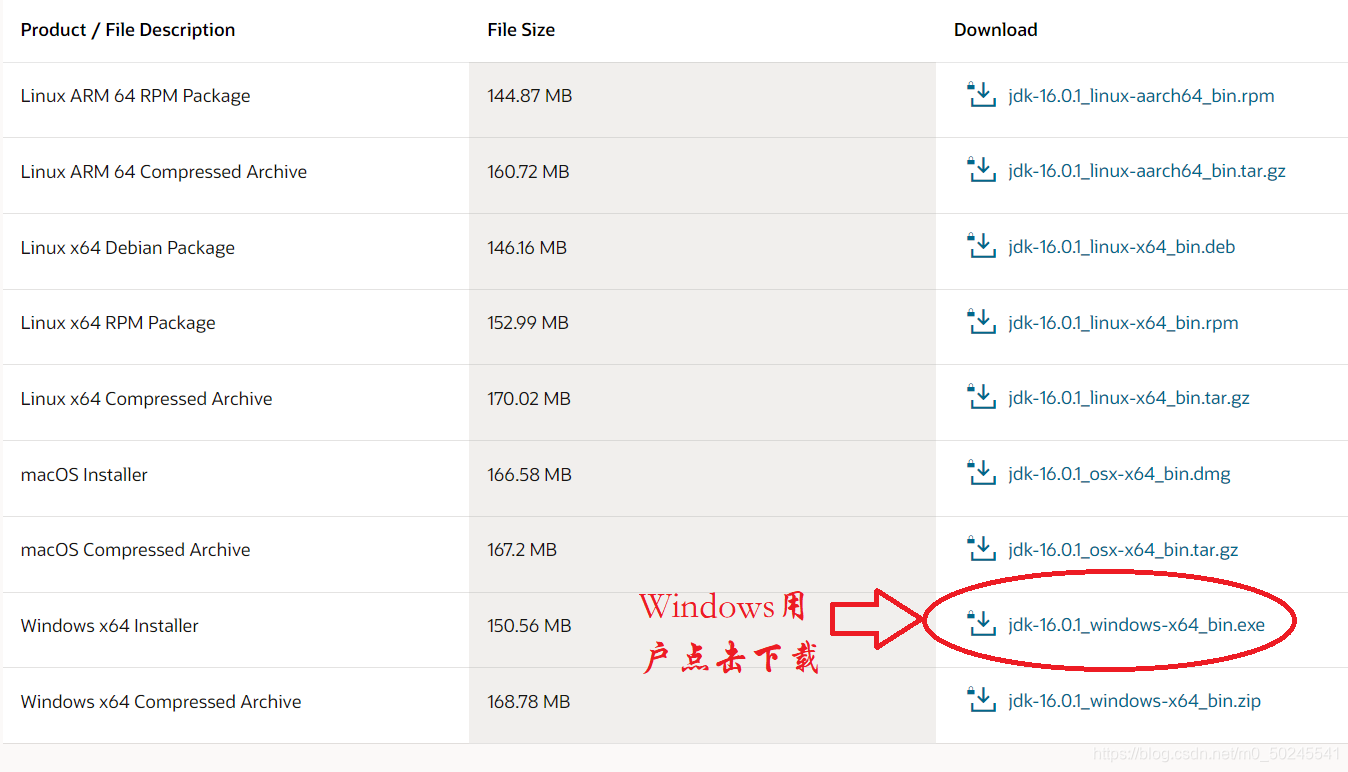Select Linux x64 Compressed Archive text
This screenshot has width=1348, height=772.
(x=146, y=399)
